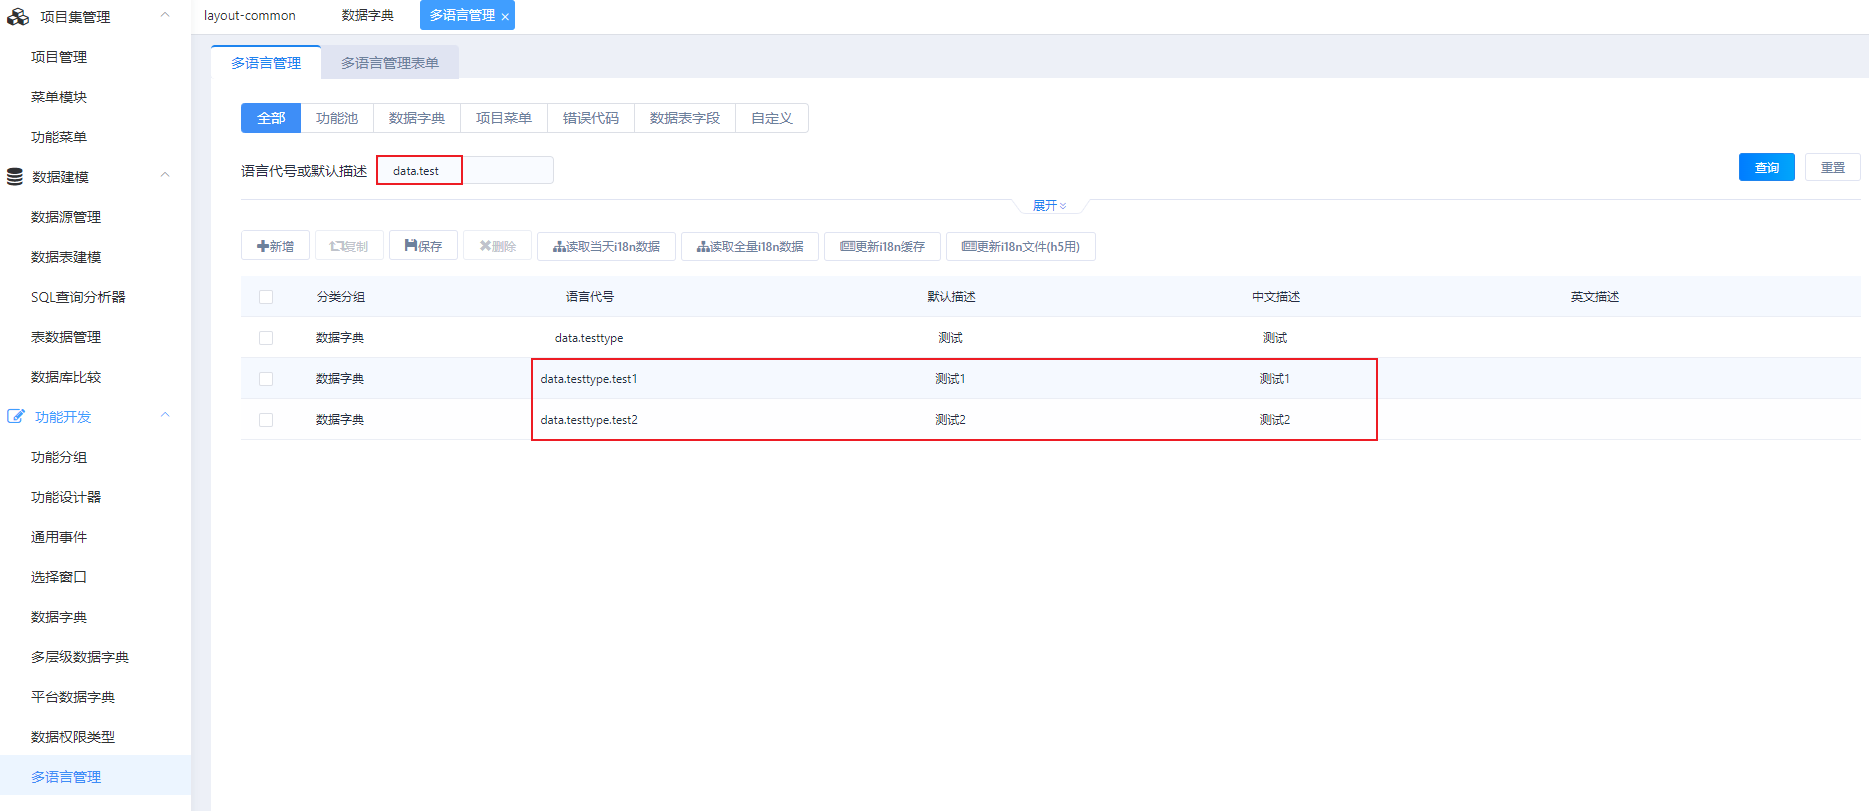Click the 项目集管理 cubes icon
This screenshot has width=1869, height=811.
coord(18,16)
